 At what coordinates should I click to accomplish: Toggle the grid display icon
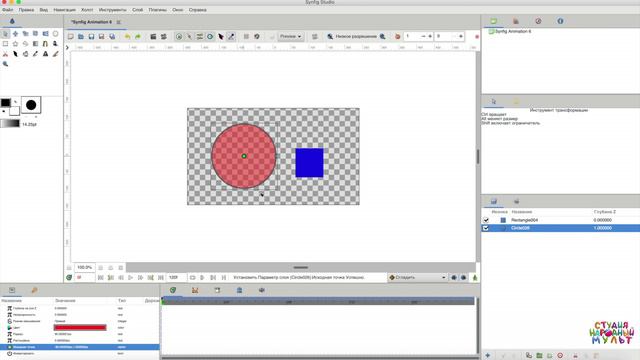246,37
